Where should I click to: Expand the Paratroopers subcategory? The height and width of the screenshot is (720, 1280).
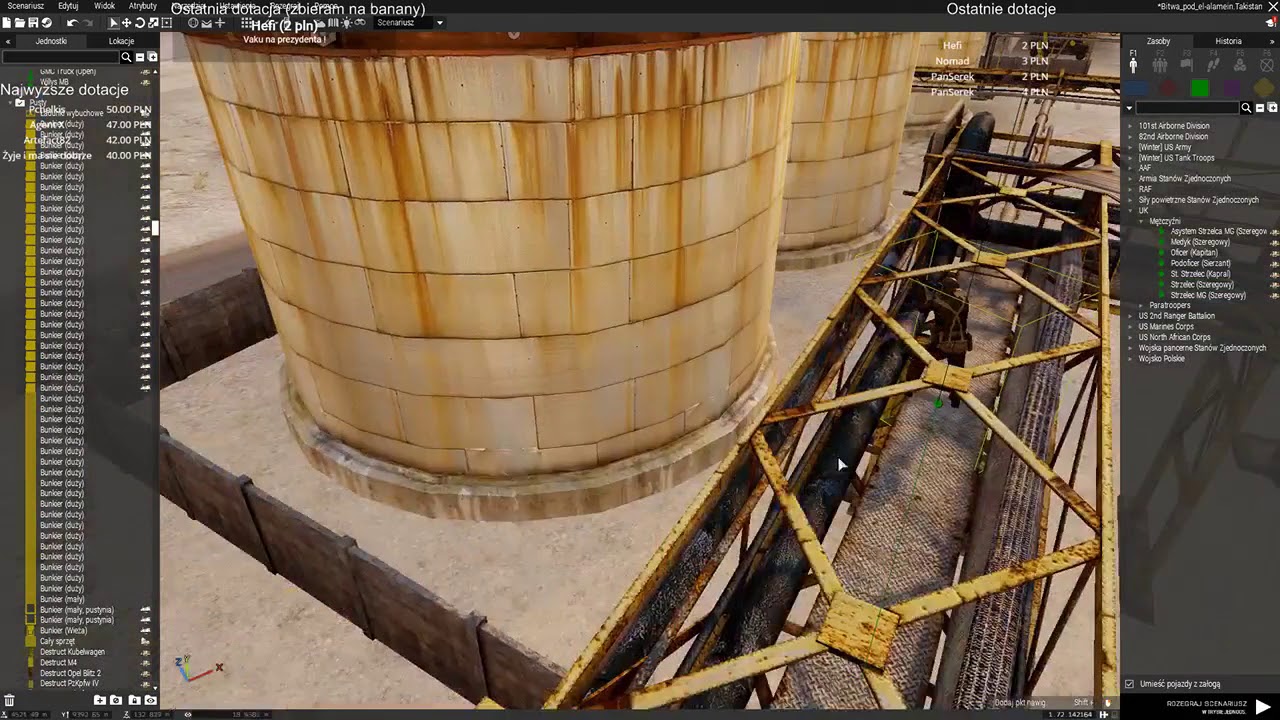1141,305
